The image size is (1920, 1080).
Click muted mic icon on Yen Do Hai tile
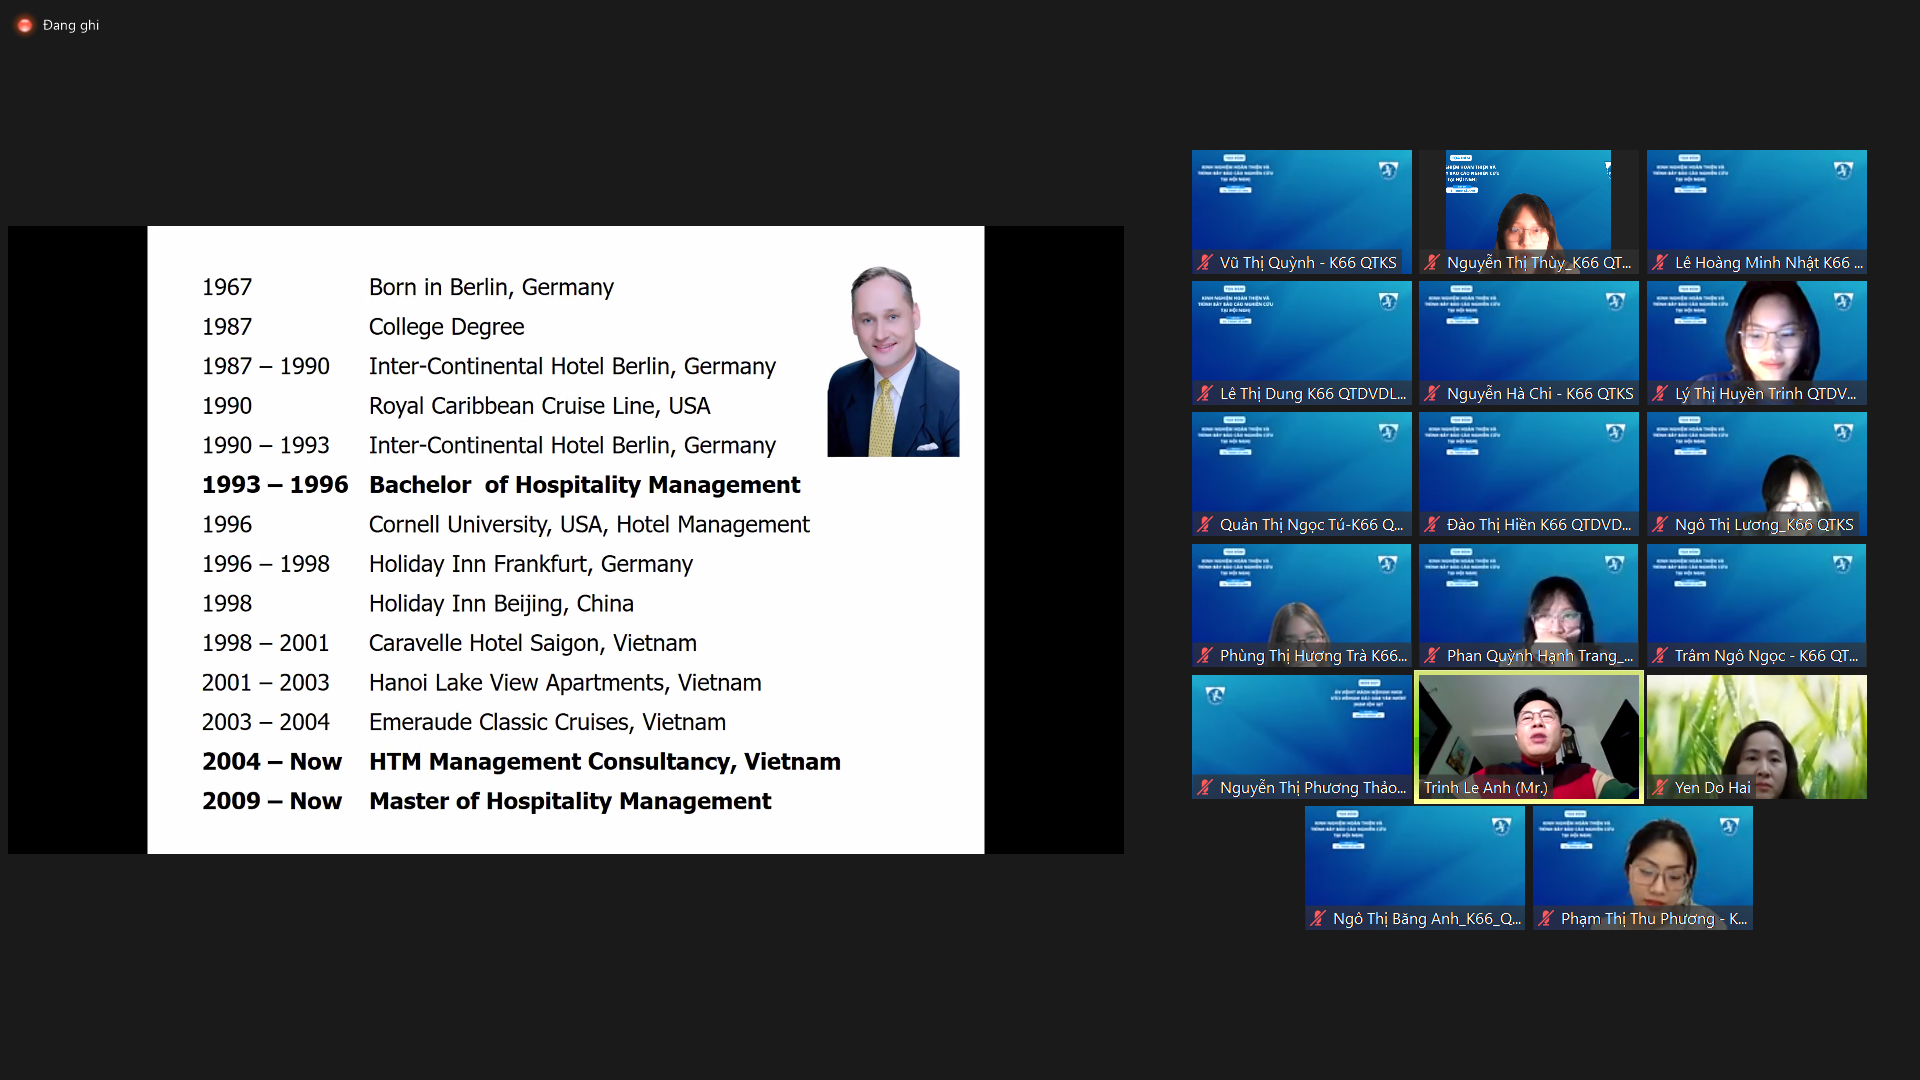coord(1660,788)
